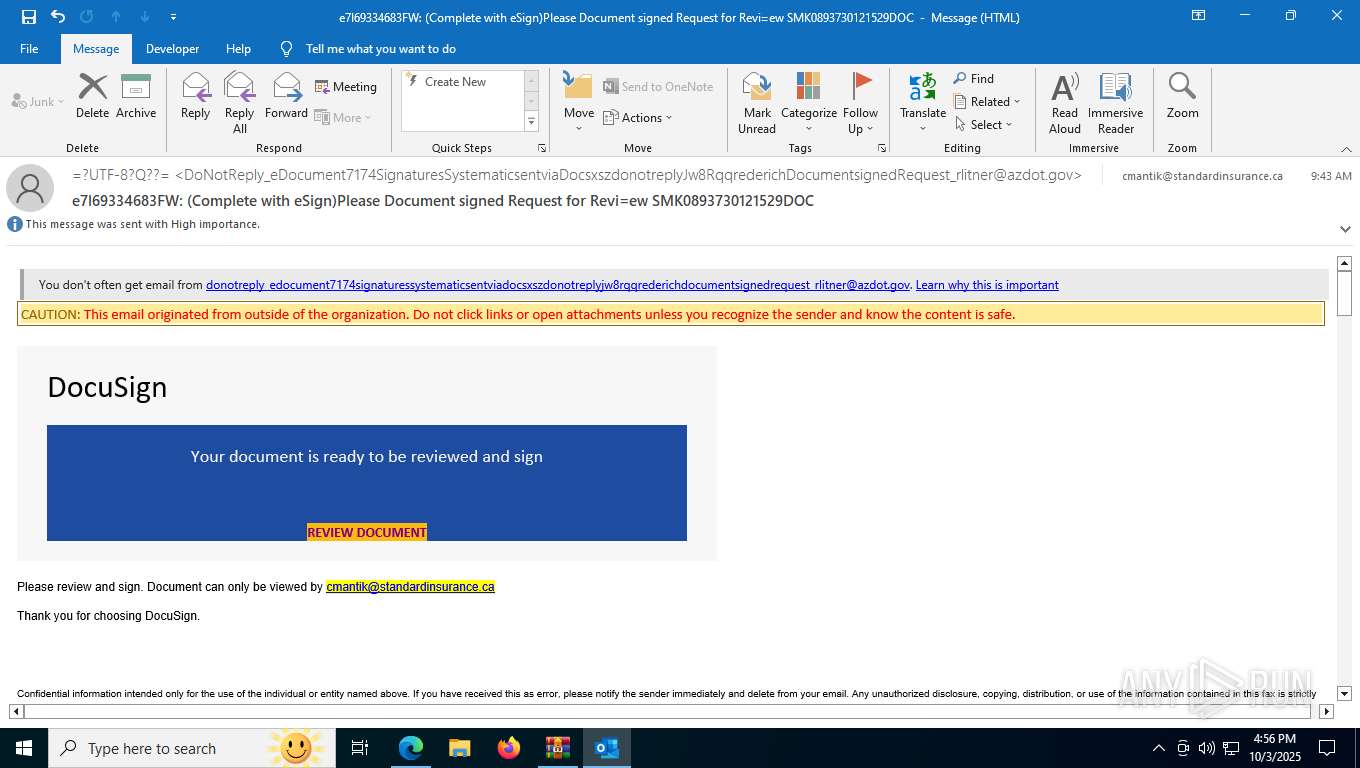
Task: Archive the email using Archive icon
Action: pyautogui.click(x=136, y=96)
